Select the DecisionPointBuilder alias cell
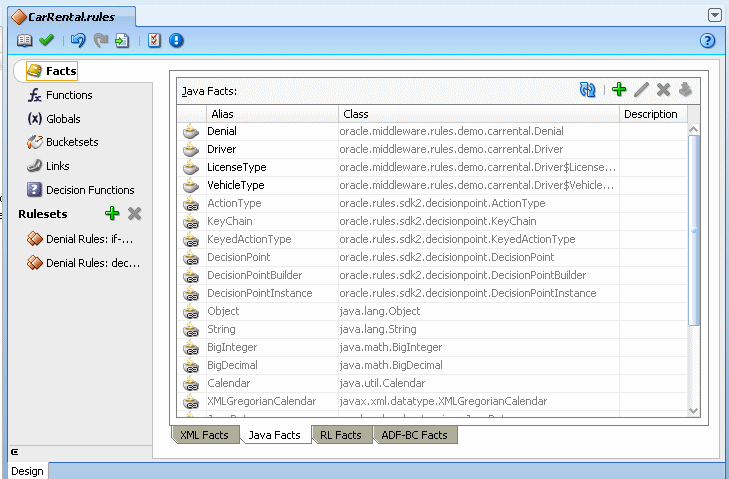The width and height of the screenshot is (729, 479). tap(272, 275)
